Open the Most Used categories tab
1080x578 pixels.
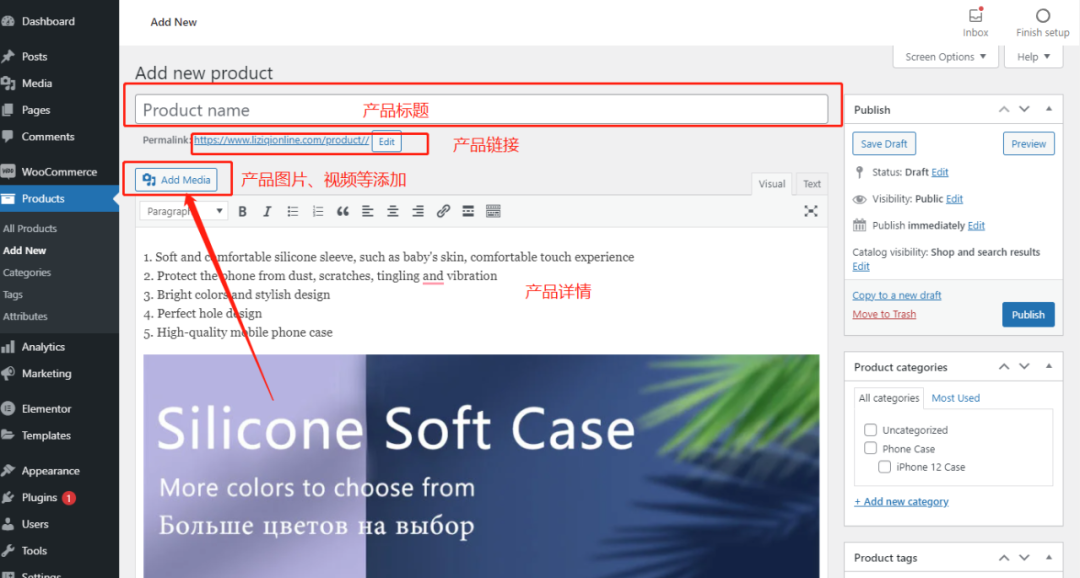[955, 398]
